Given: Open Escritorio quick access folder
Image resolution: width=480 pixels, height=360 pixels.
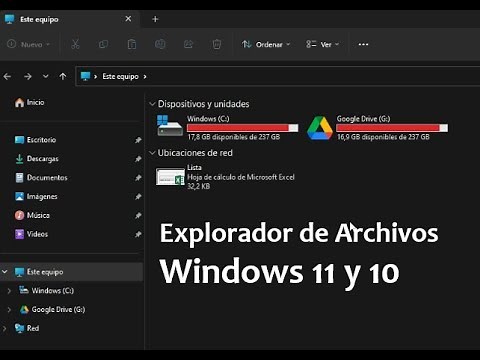Looking at the screenshot, I should coord(35,140).
